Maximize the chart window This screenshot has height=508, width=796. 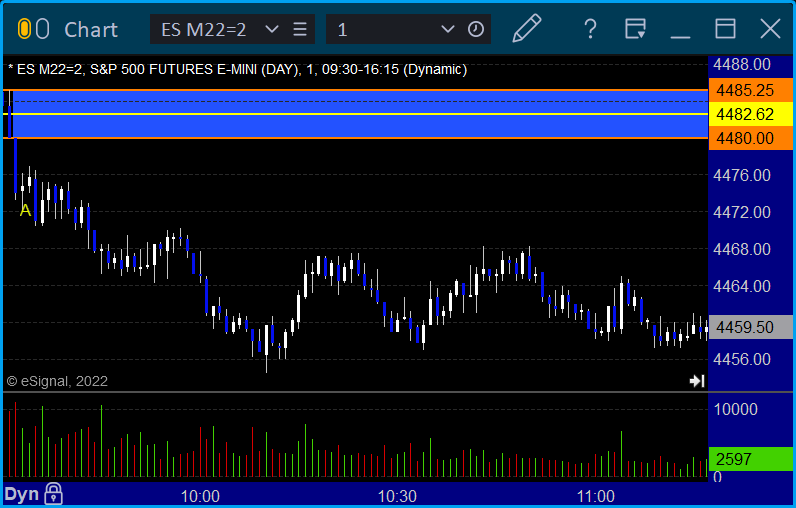(725, 29)
